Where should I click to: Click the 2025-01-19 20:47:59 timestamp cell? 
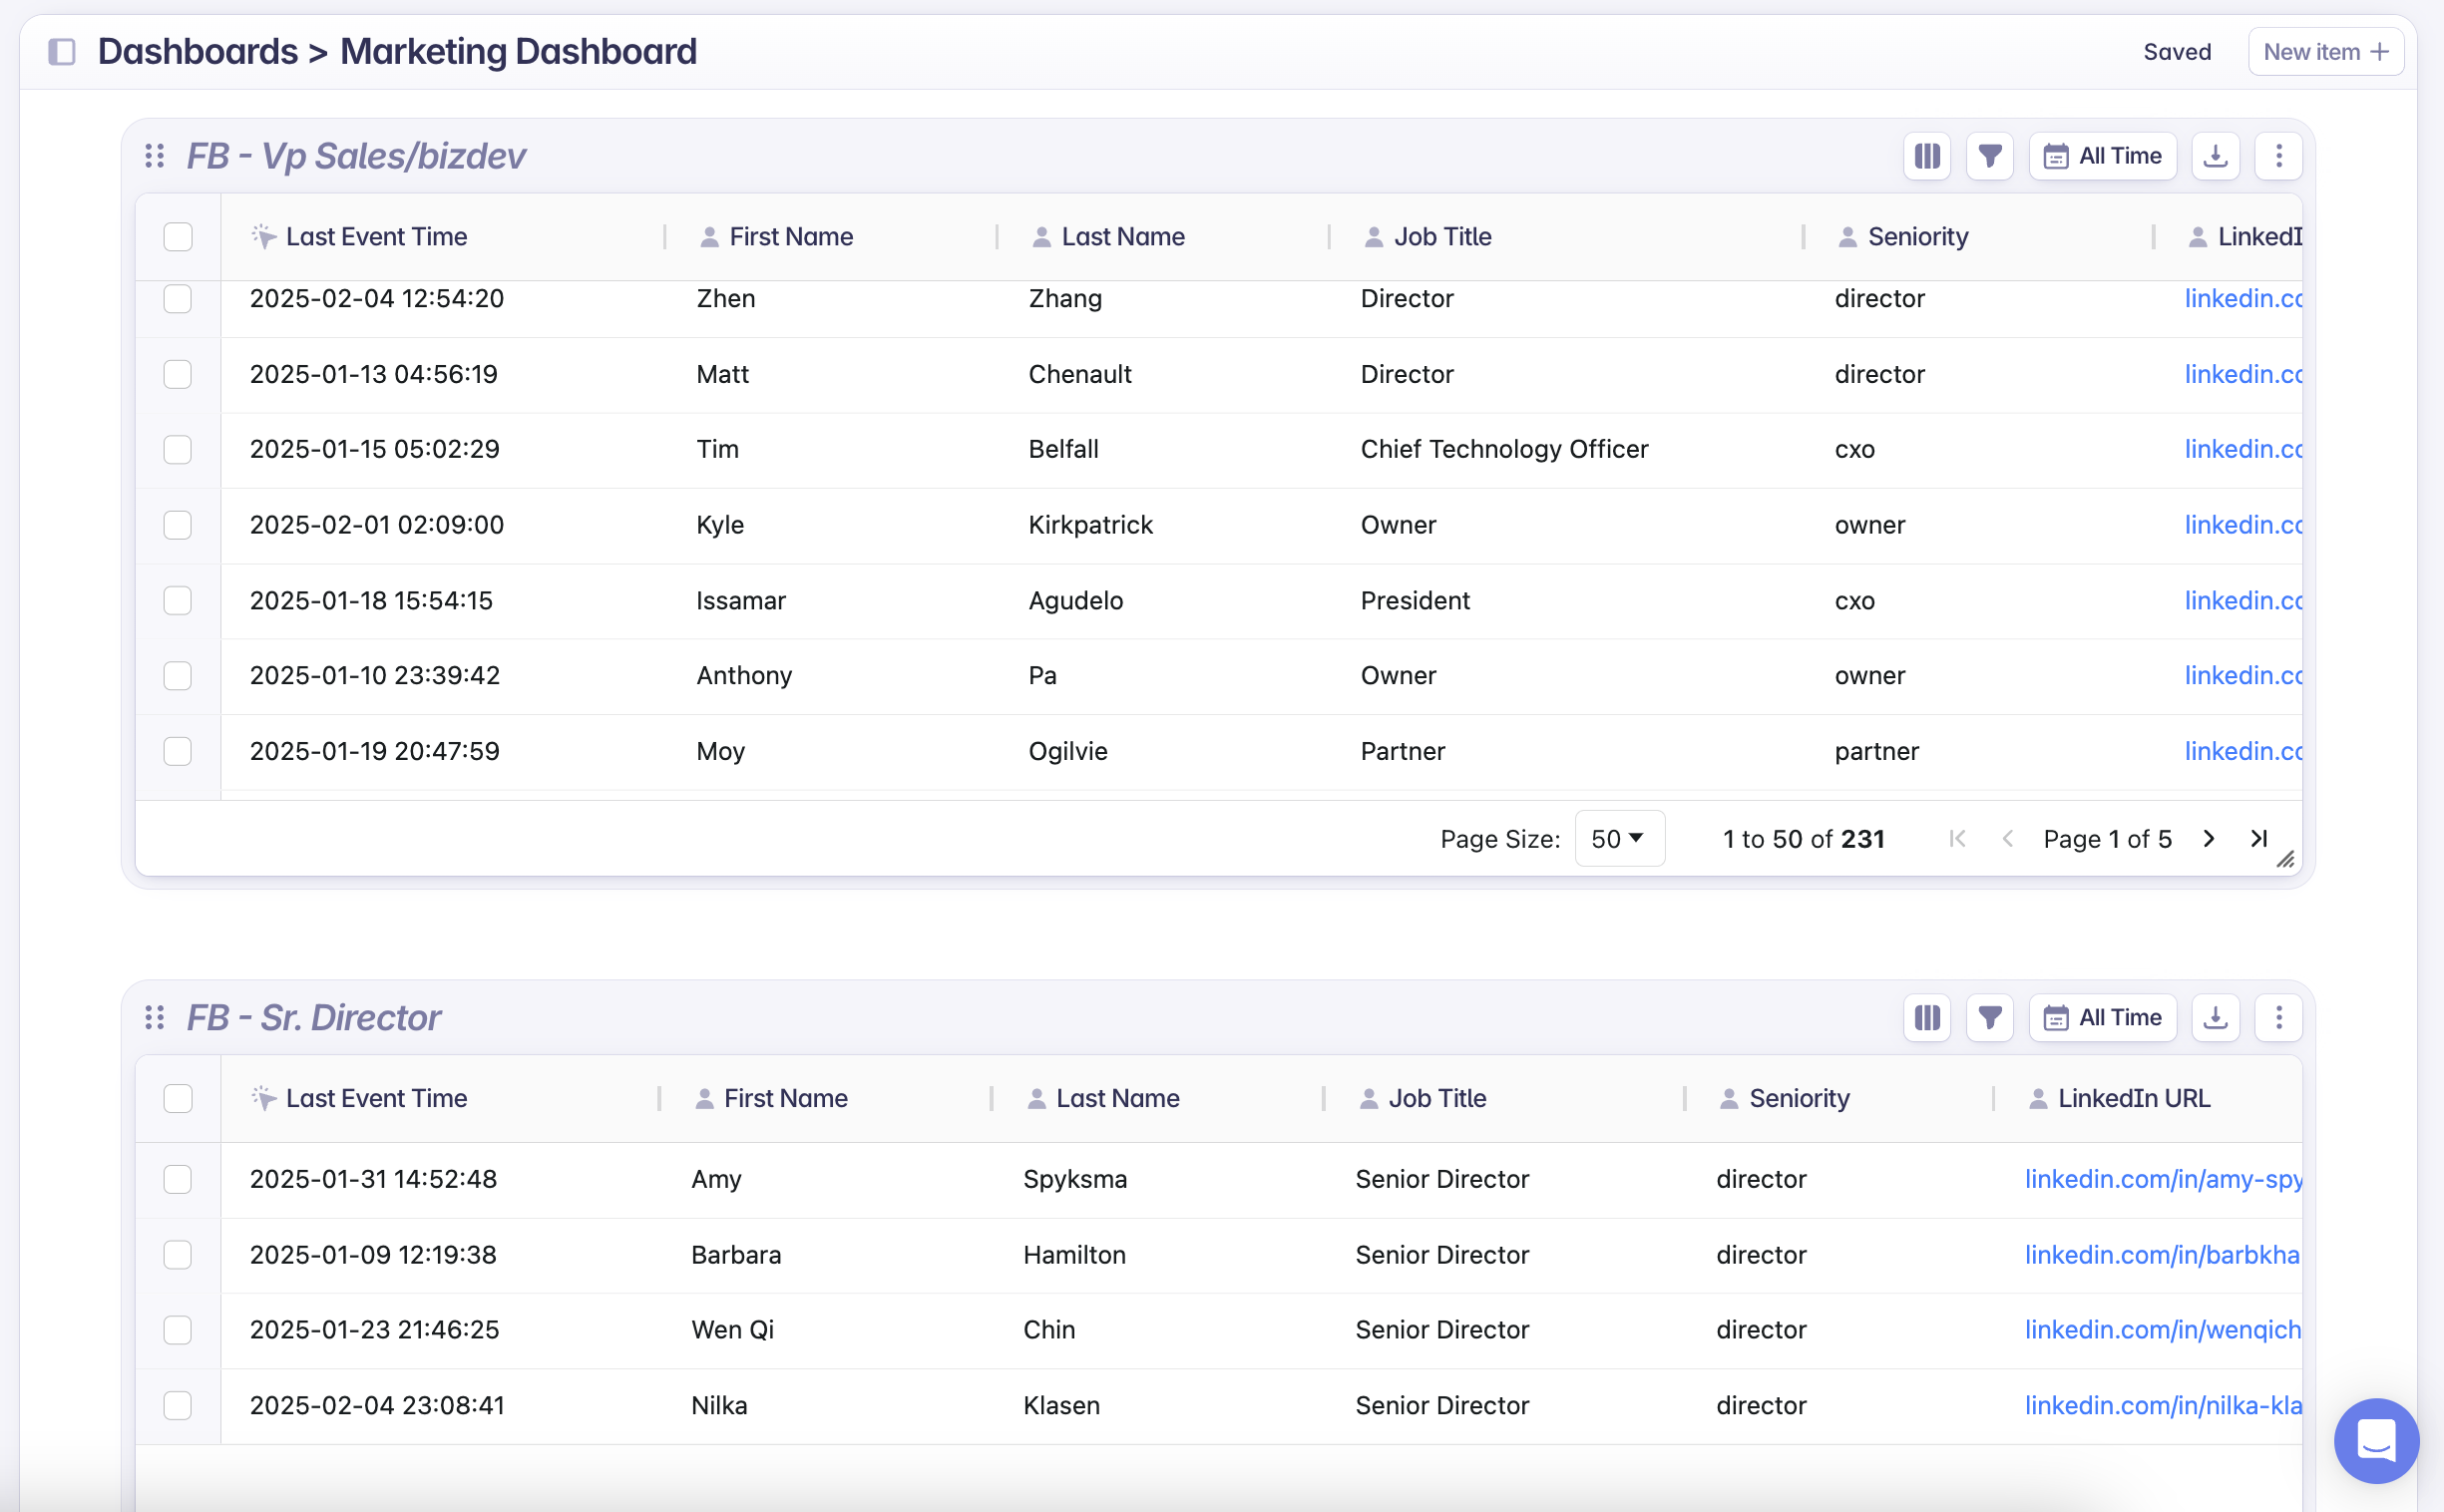[x=374, y=751]
